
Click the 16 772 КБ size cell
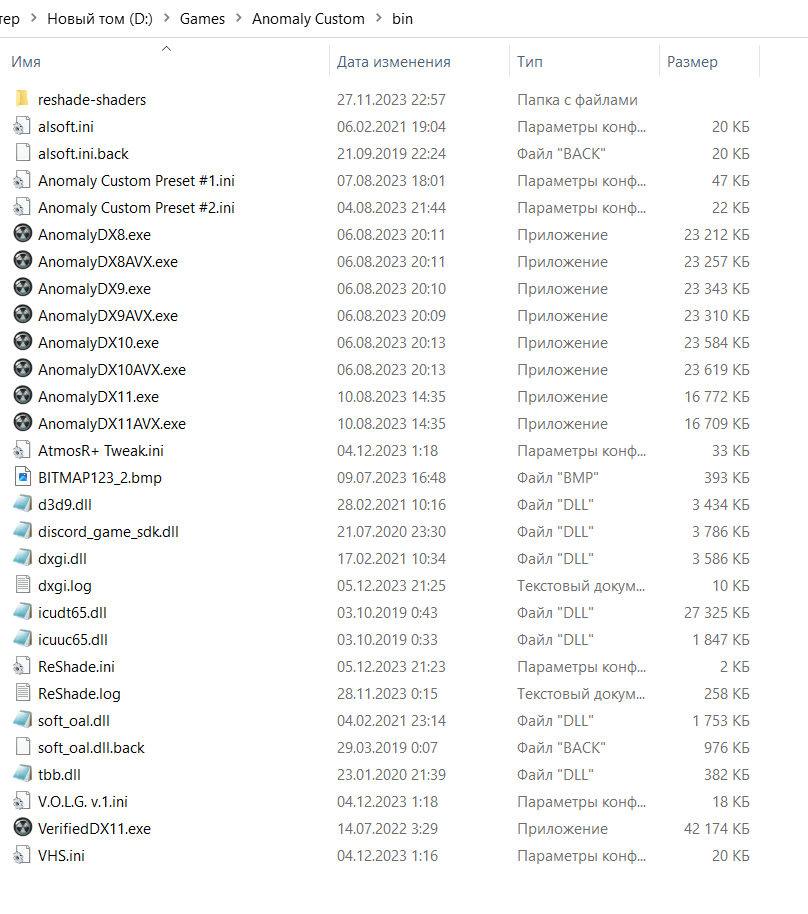point(716,396)
